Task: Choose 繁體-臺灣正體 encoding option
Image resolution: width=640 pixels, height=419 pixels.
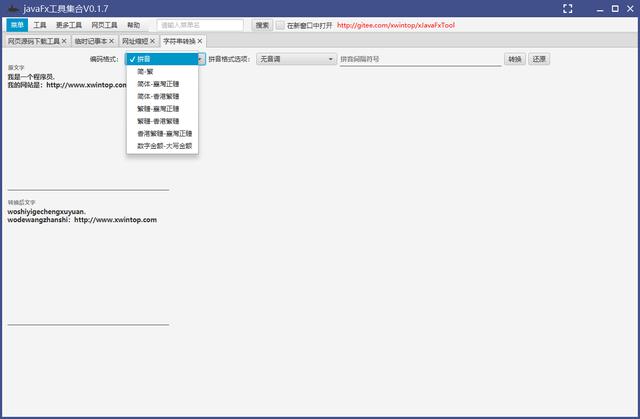Action: point(162,109)
